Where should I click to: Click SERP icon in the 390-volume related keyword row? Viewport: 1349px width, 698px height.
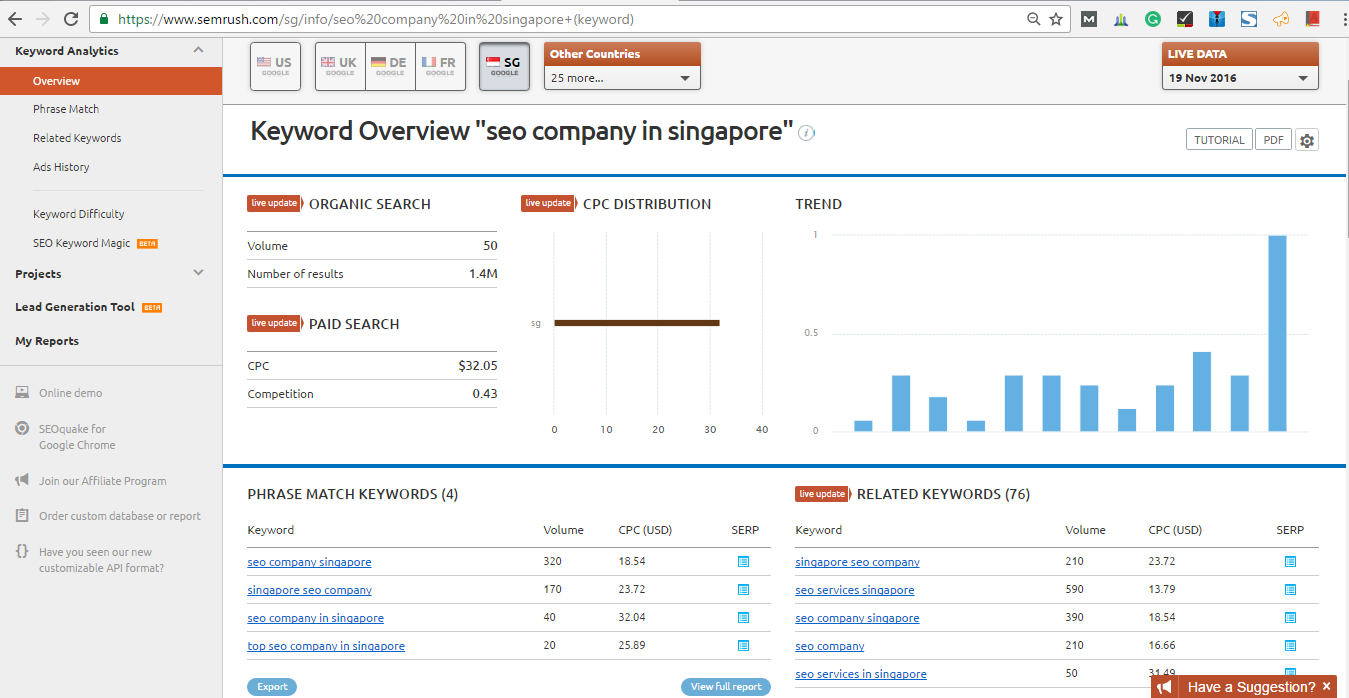coord(1290,618)
